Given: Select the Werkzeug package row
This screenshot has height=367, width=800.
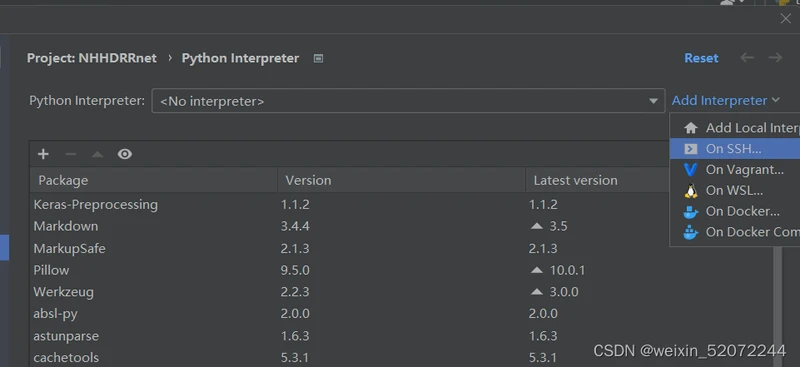Looking at the screenshot, I should pyautogui.click(x=401, y=292).
